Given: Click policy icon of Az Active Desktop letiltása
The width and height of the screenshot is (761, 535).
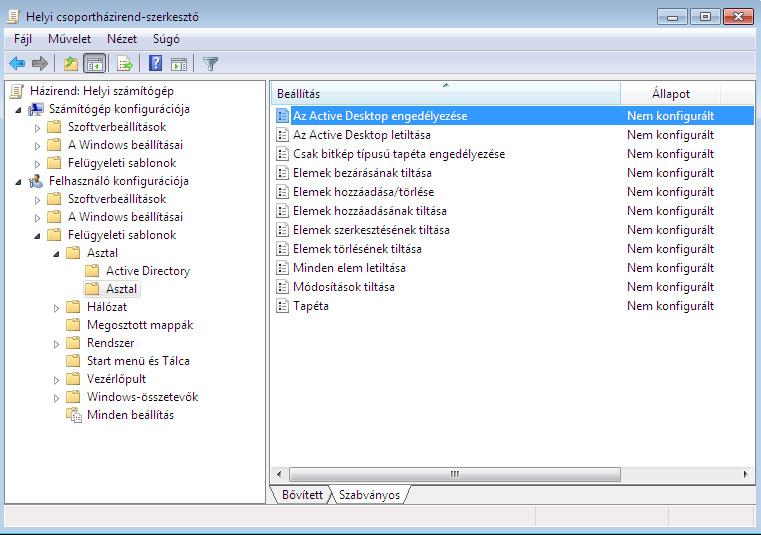Looking at the screenshot, I should coord(282,134).
